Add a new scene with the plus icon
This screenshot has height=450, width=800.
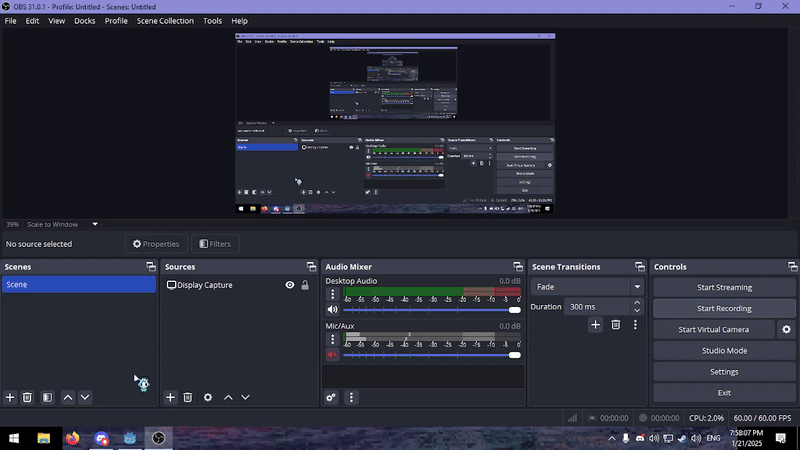(x=11, y=397)
